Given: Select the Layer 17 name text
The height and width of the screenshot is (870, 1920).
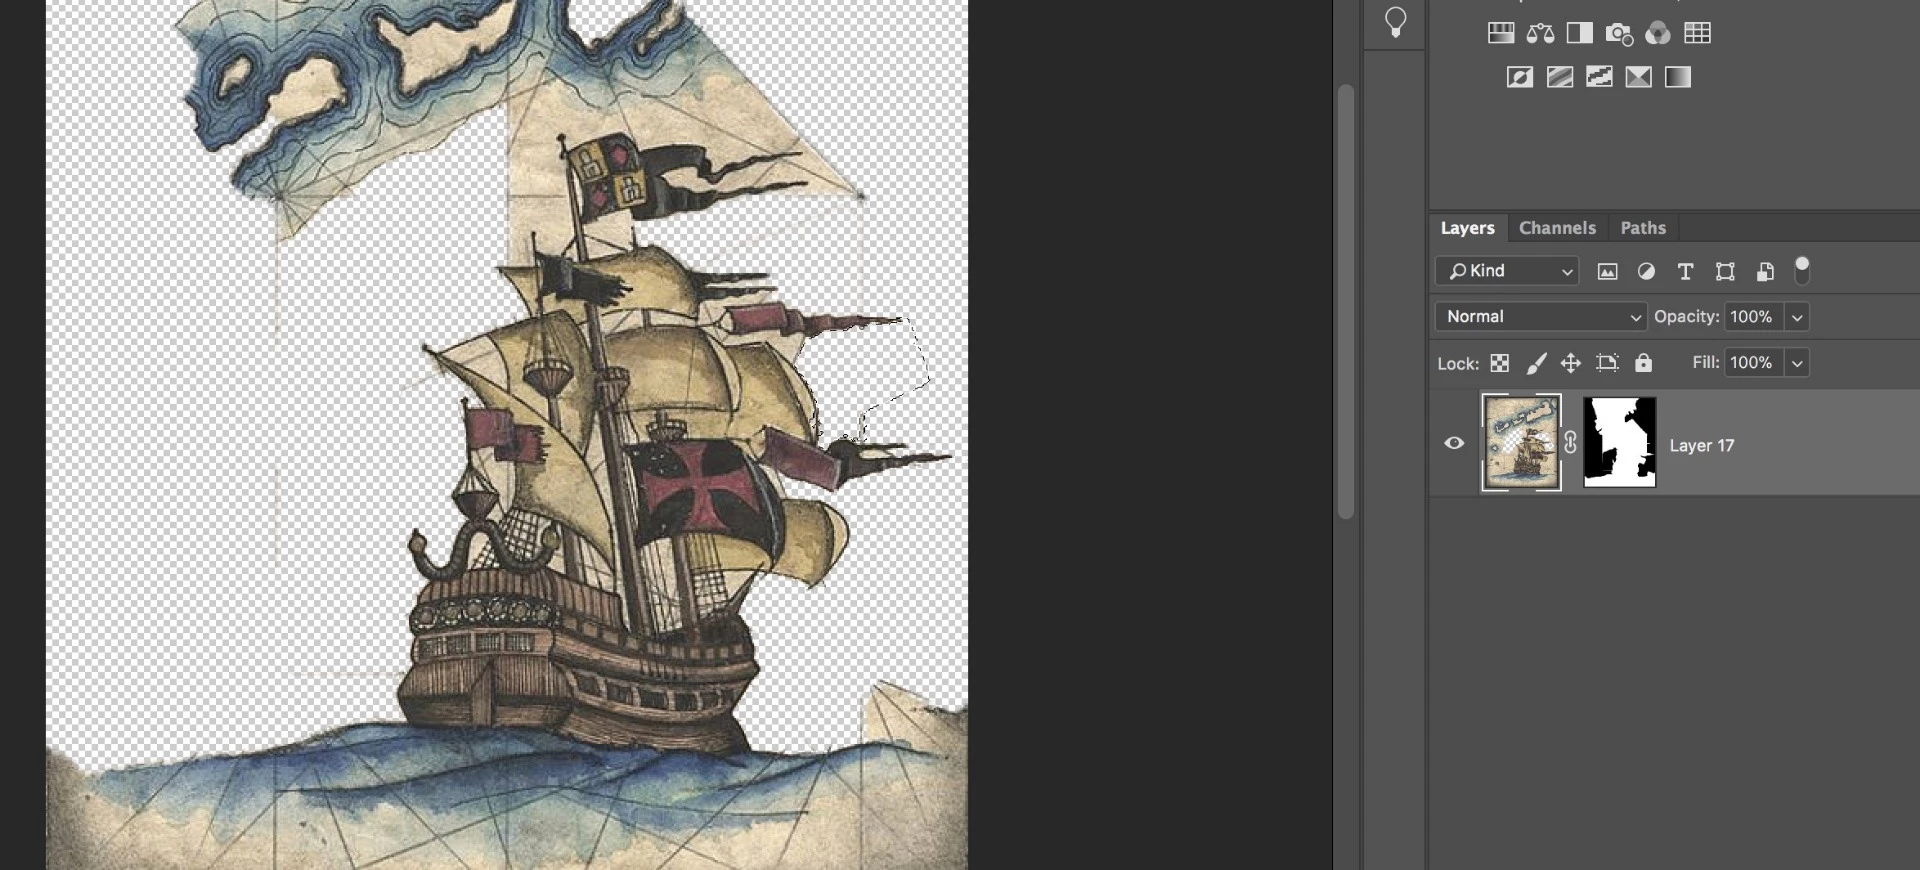Looking at the screenshot, I should point(1701,445).
